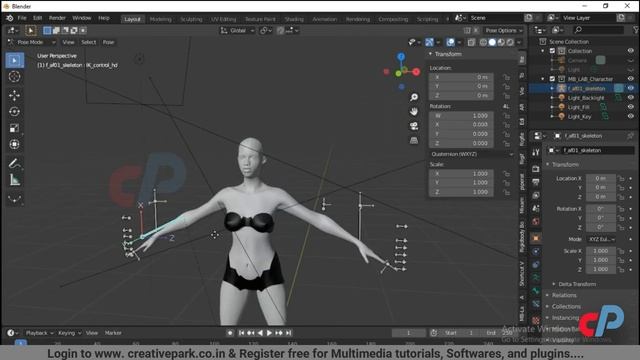Hide Light_Backlight in outliner
Viewport: 640px width, 360px height.
click(631, 98)
